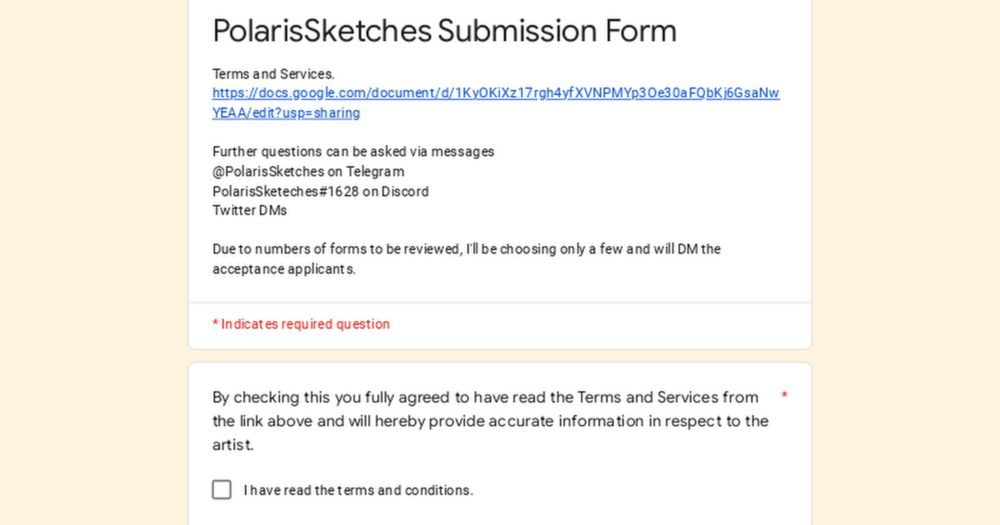Select the '@PolarisSketches on Telegram' line
The image size is (1000, 525).
(308, 172)
